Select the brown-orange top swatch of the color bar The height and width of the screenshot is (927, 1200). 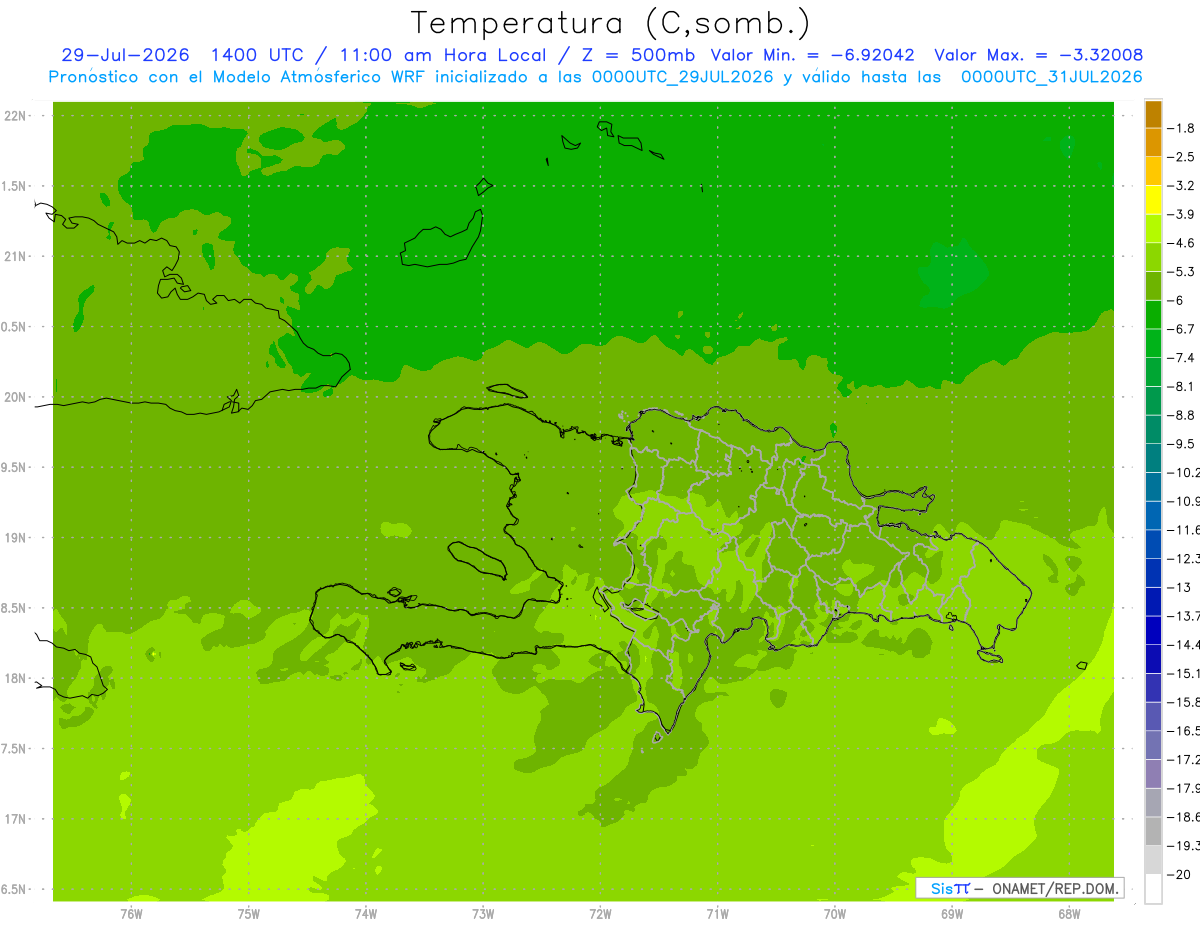pyautogui.click(x=1153, y=114)
